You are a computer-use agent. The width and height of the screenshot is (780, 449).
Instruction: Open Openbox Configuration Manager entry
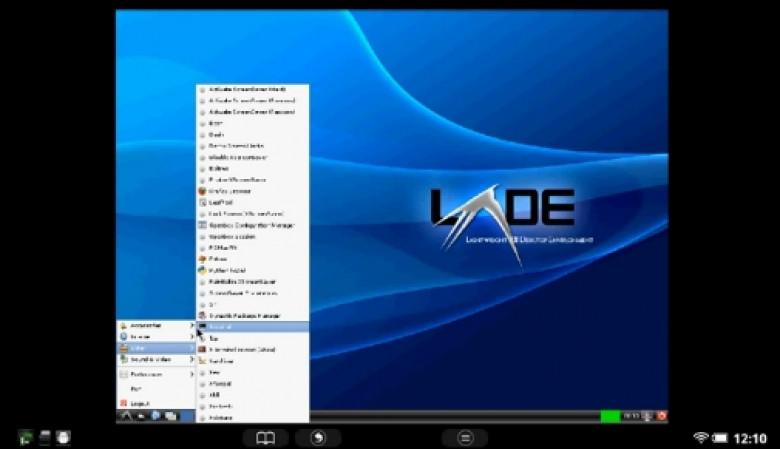coord(253,225)
